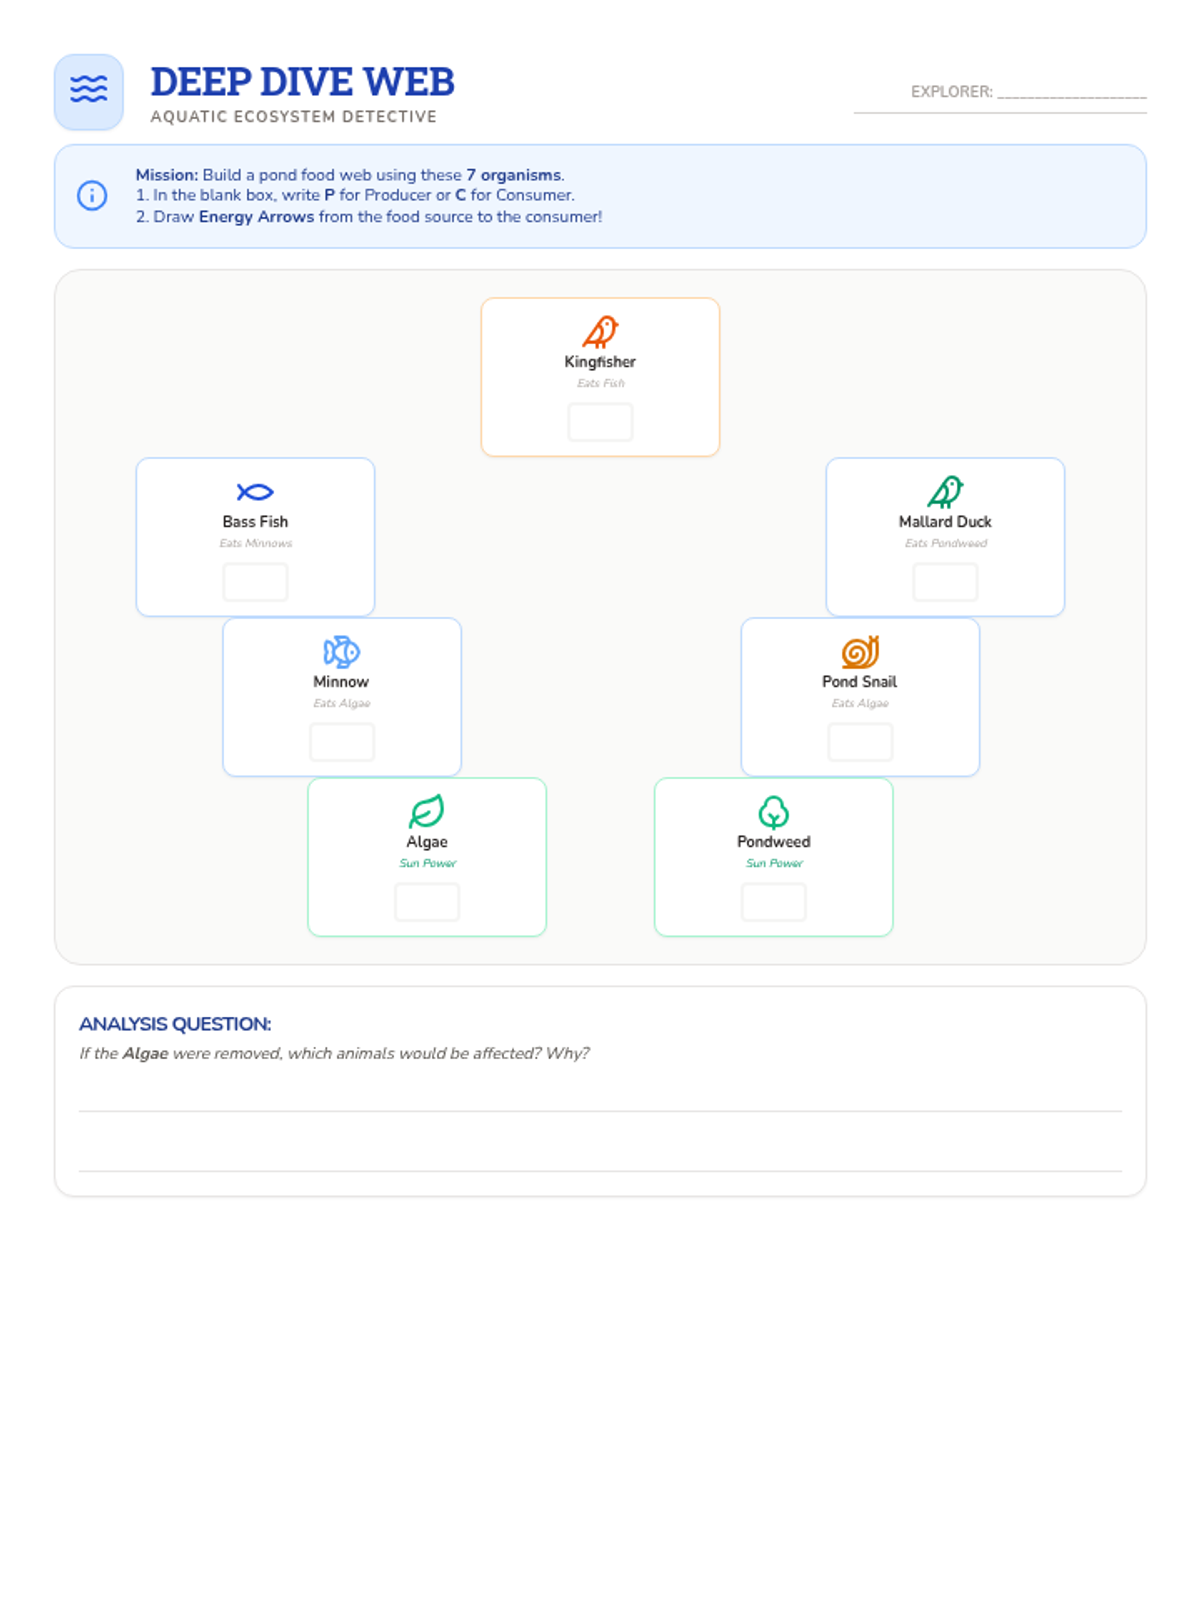The image size is (1200, 1600).
Task: Click the Minnow fish icon
Action: 341,651
